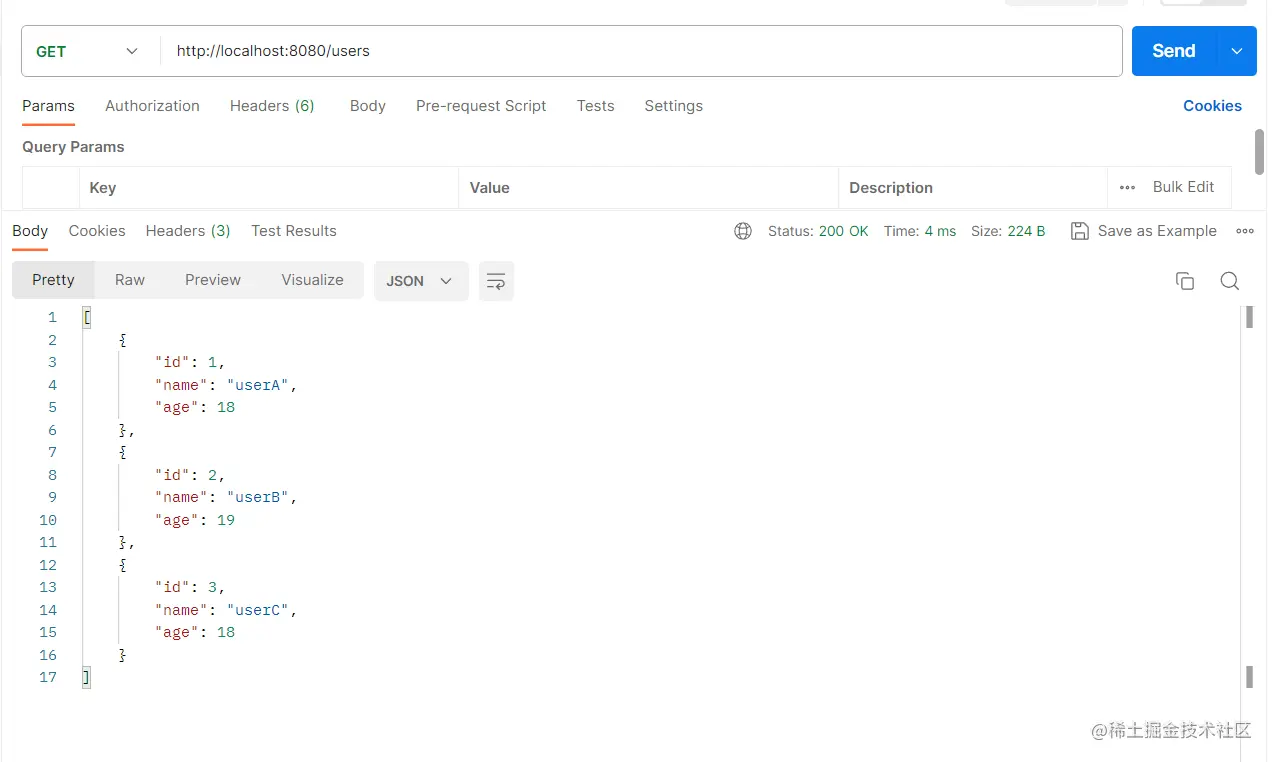The height and width of the screenshot is (762, 1273).
Task: Open the response Cookies tab
Action: point(97,231)
